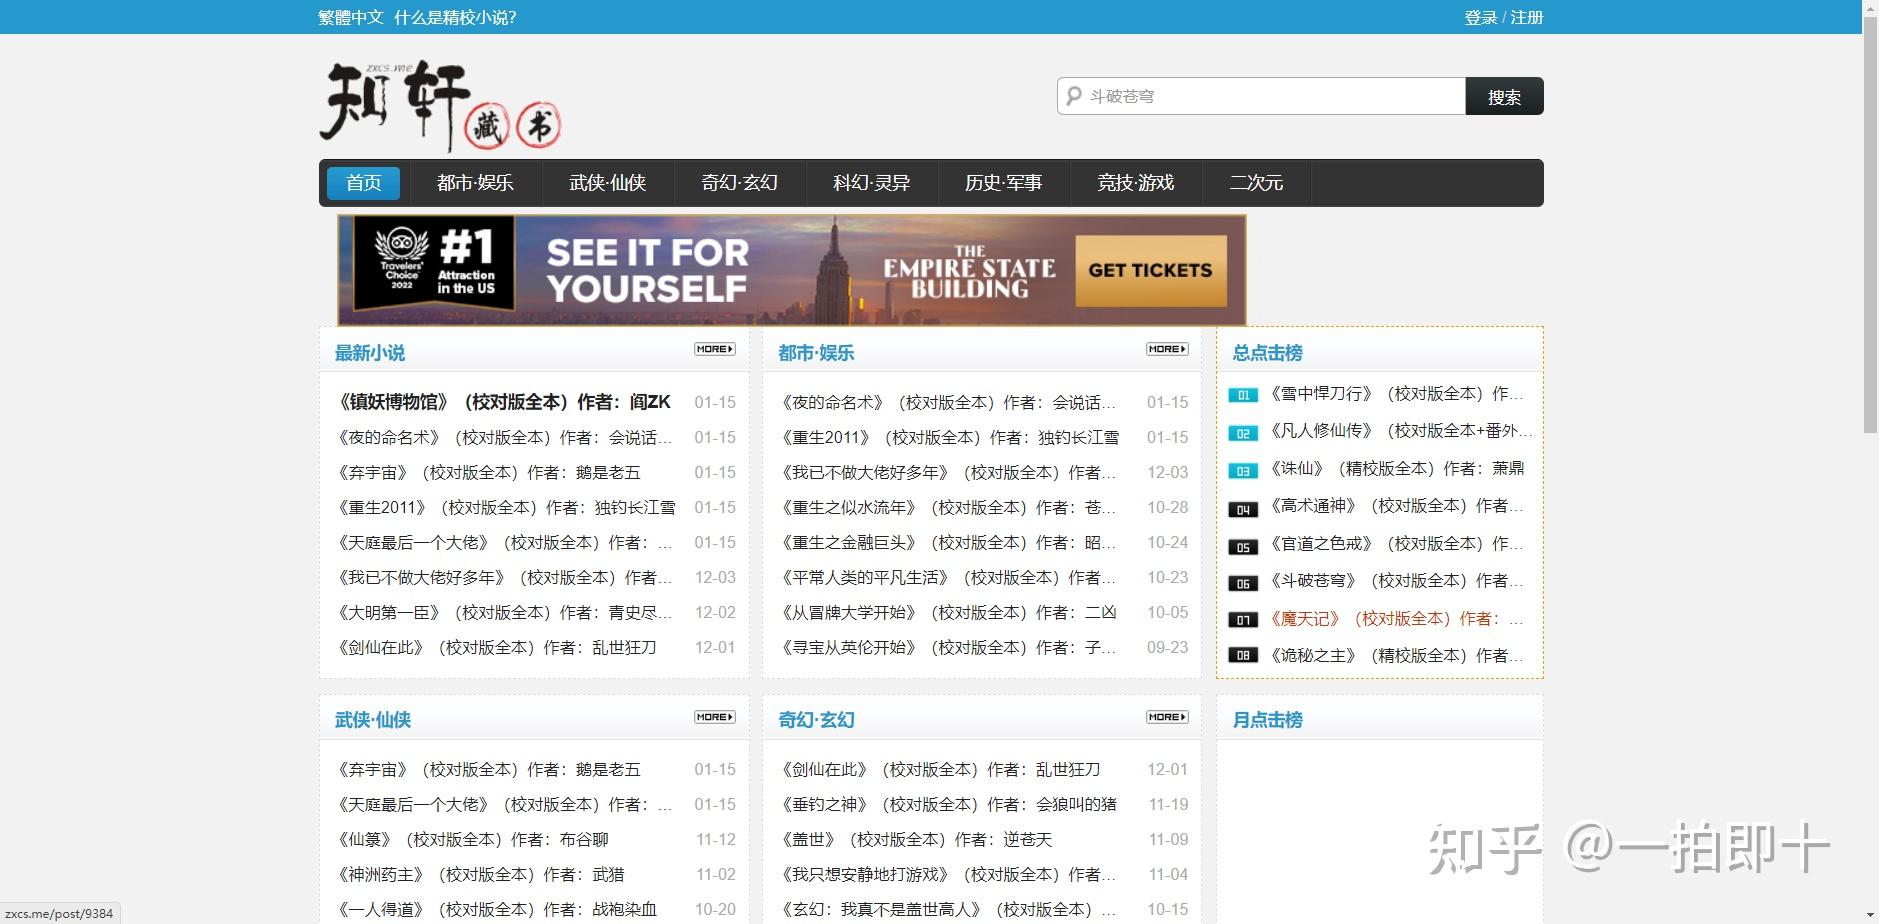Click rank badge 02 beside 凡人修仙传
The image size is (1879, 924).
pyautogui.click(x=1243, y=433)
